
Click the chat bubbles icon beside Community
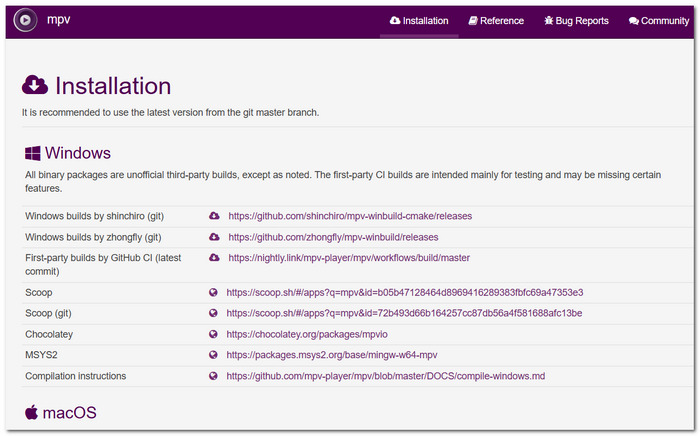pos(633,21)
